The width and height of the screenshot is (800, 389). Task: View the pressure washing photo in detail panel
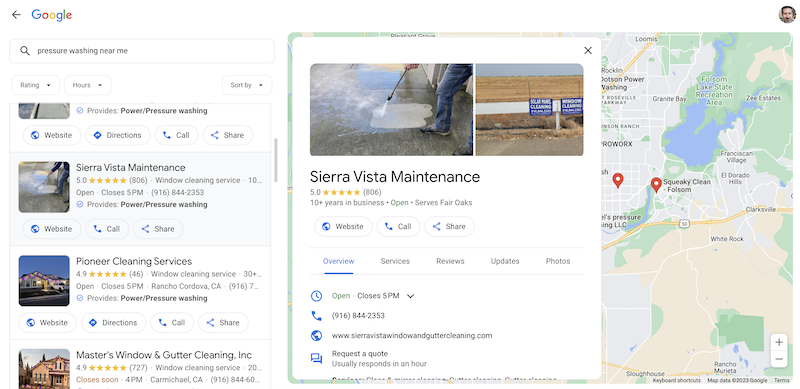(x=391, y=109)
